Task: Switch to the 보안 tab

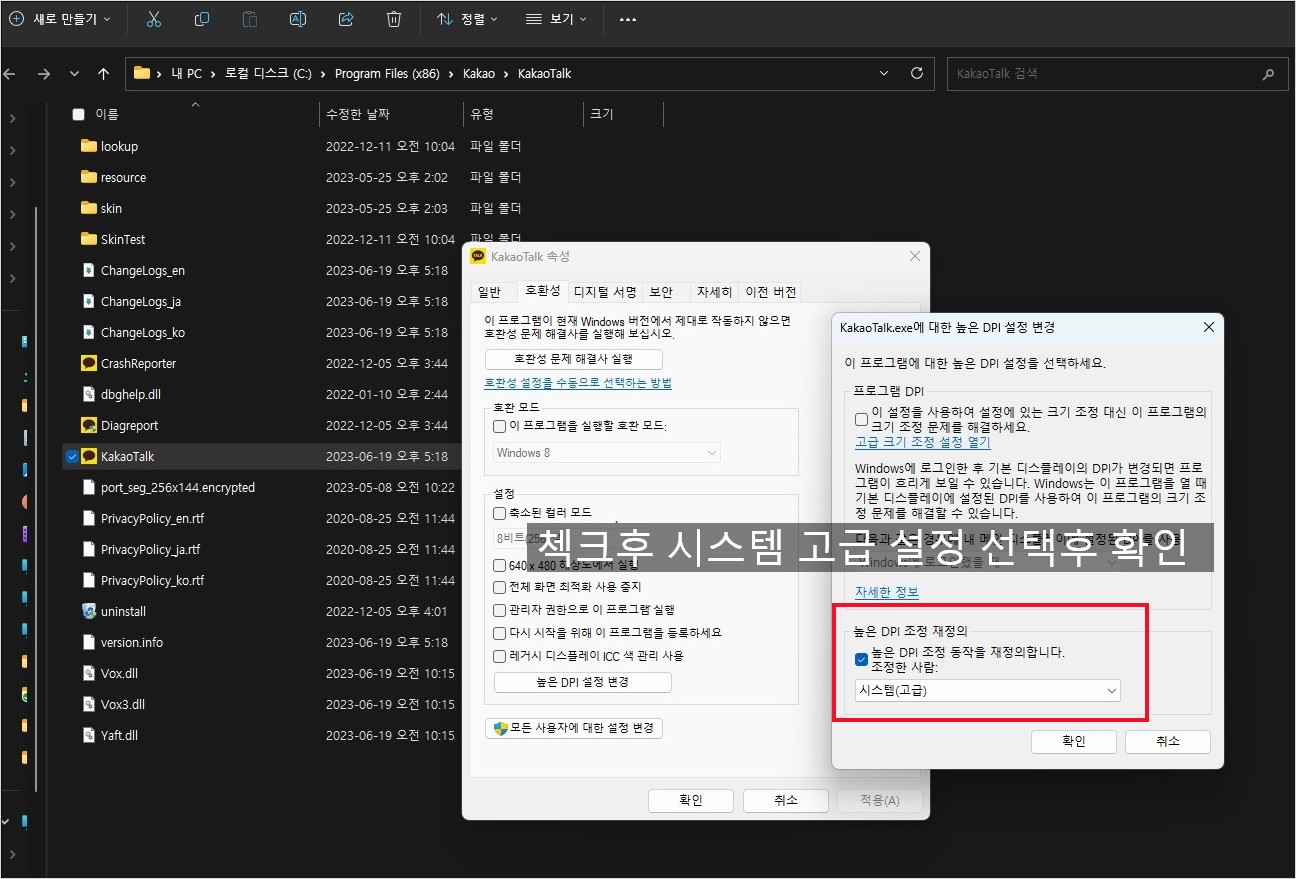Action: click(661, 292)
